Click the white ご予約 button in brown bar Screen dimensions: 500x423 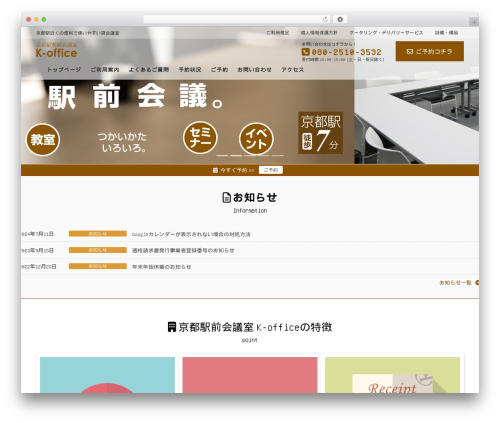pyautogui.click(x=271, y=170)
